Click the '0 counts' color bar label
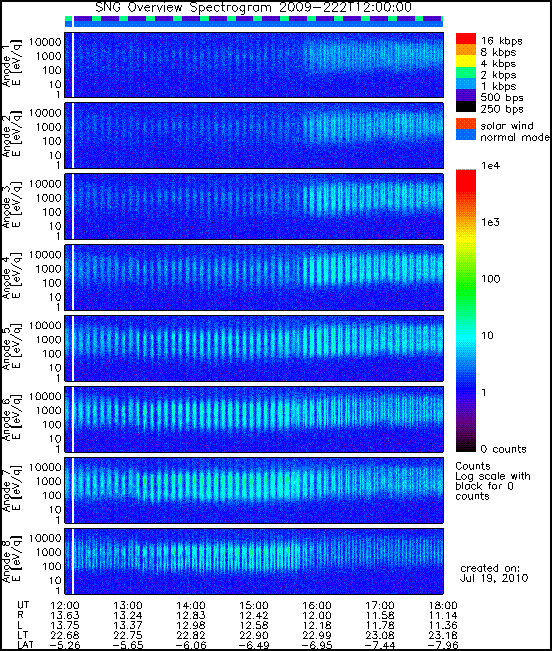The height and width of the screenshot is (651, 552). pyautogui.click(x=503, y=449)
